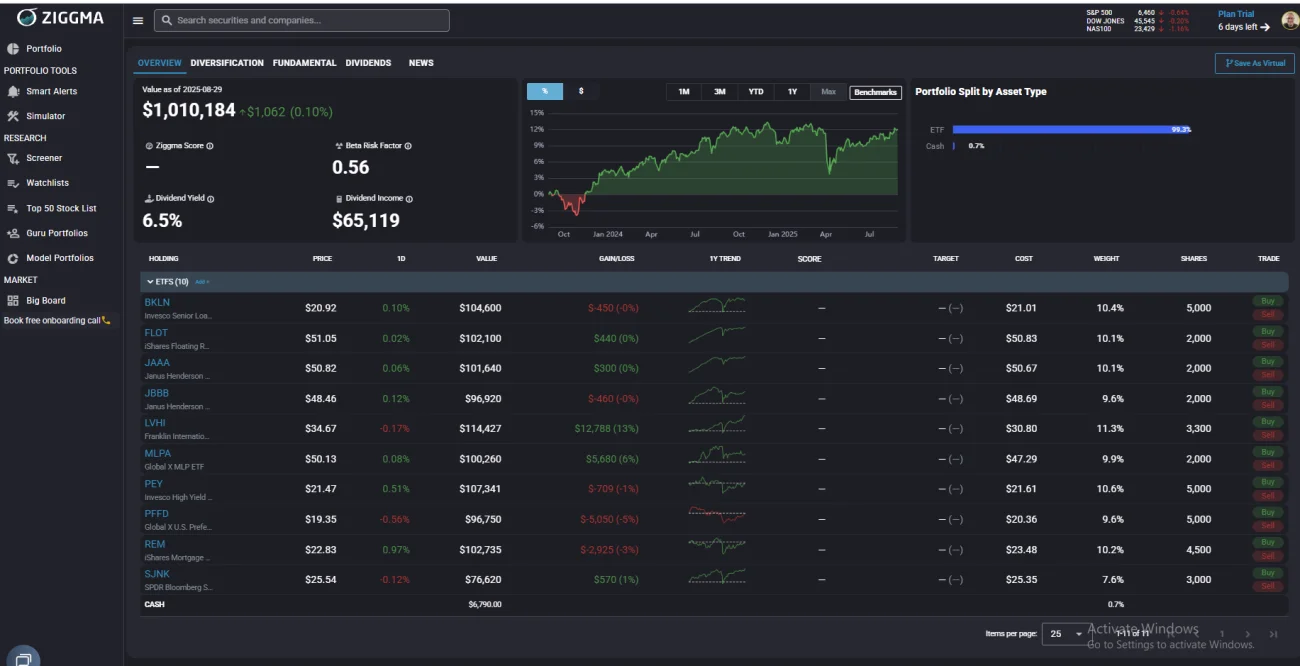Set chart range to YTD
Image resolution: width=1300 pixels, height=666 pixels.
(756, 92)
